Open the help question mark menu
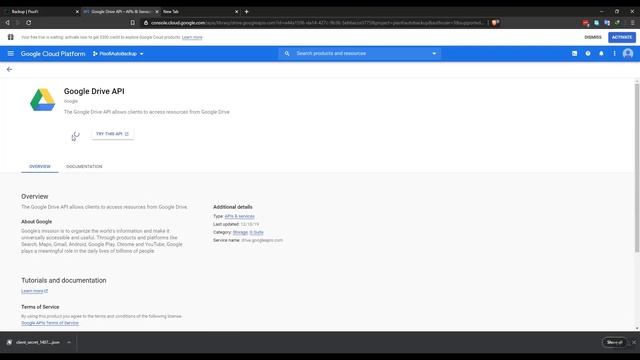 click(588, 53)
